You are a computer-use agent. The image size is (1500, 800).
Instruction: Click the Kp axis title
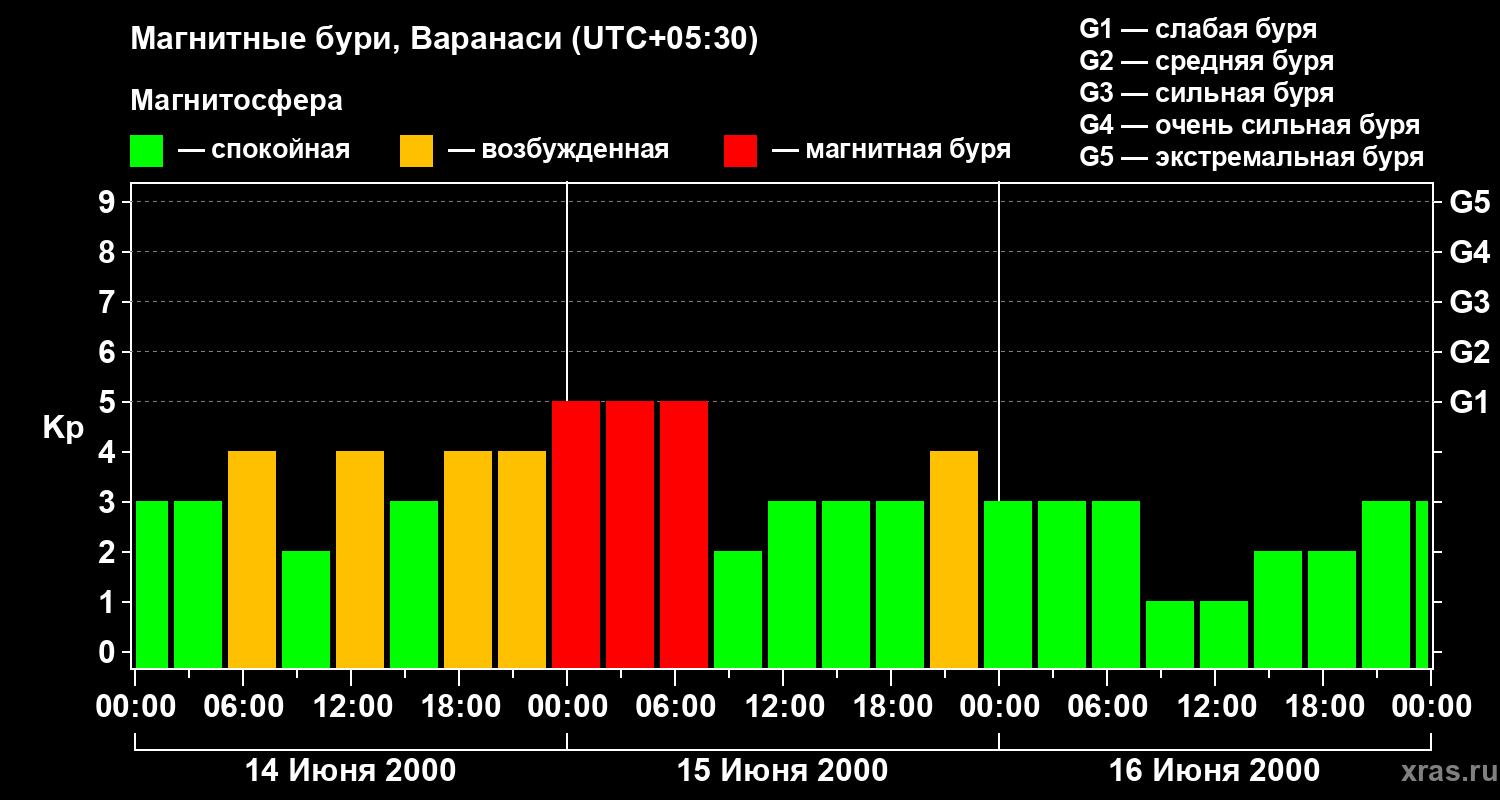[x=63, y=427]
